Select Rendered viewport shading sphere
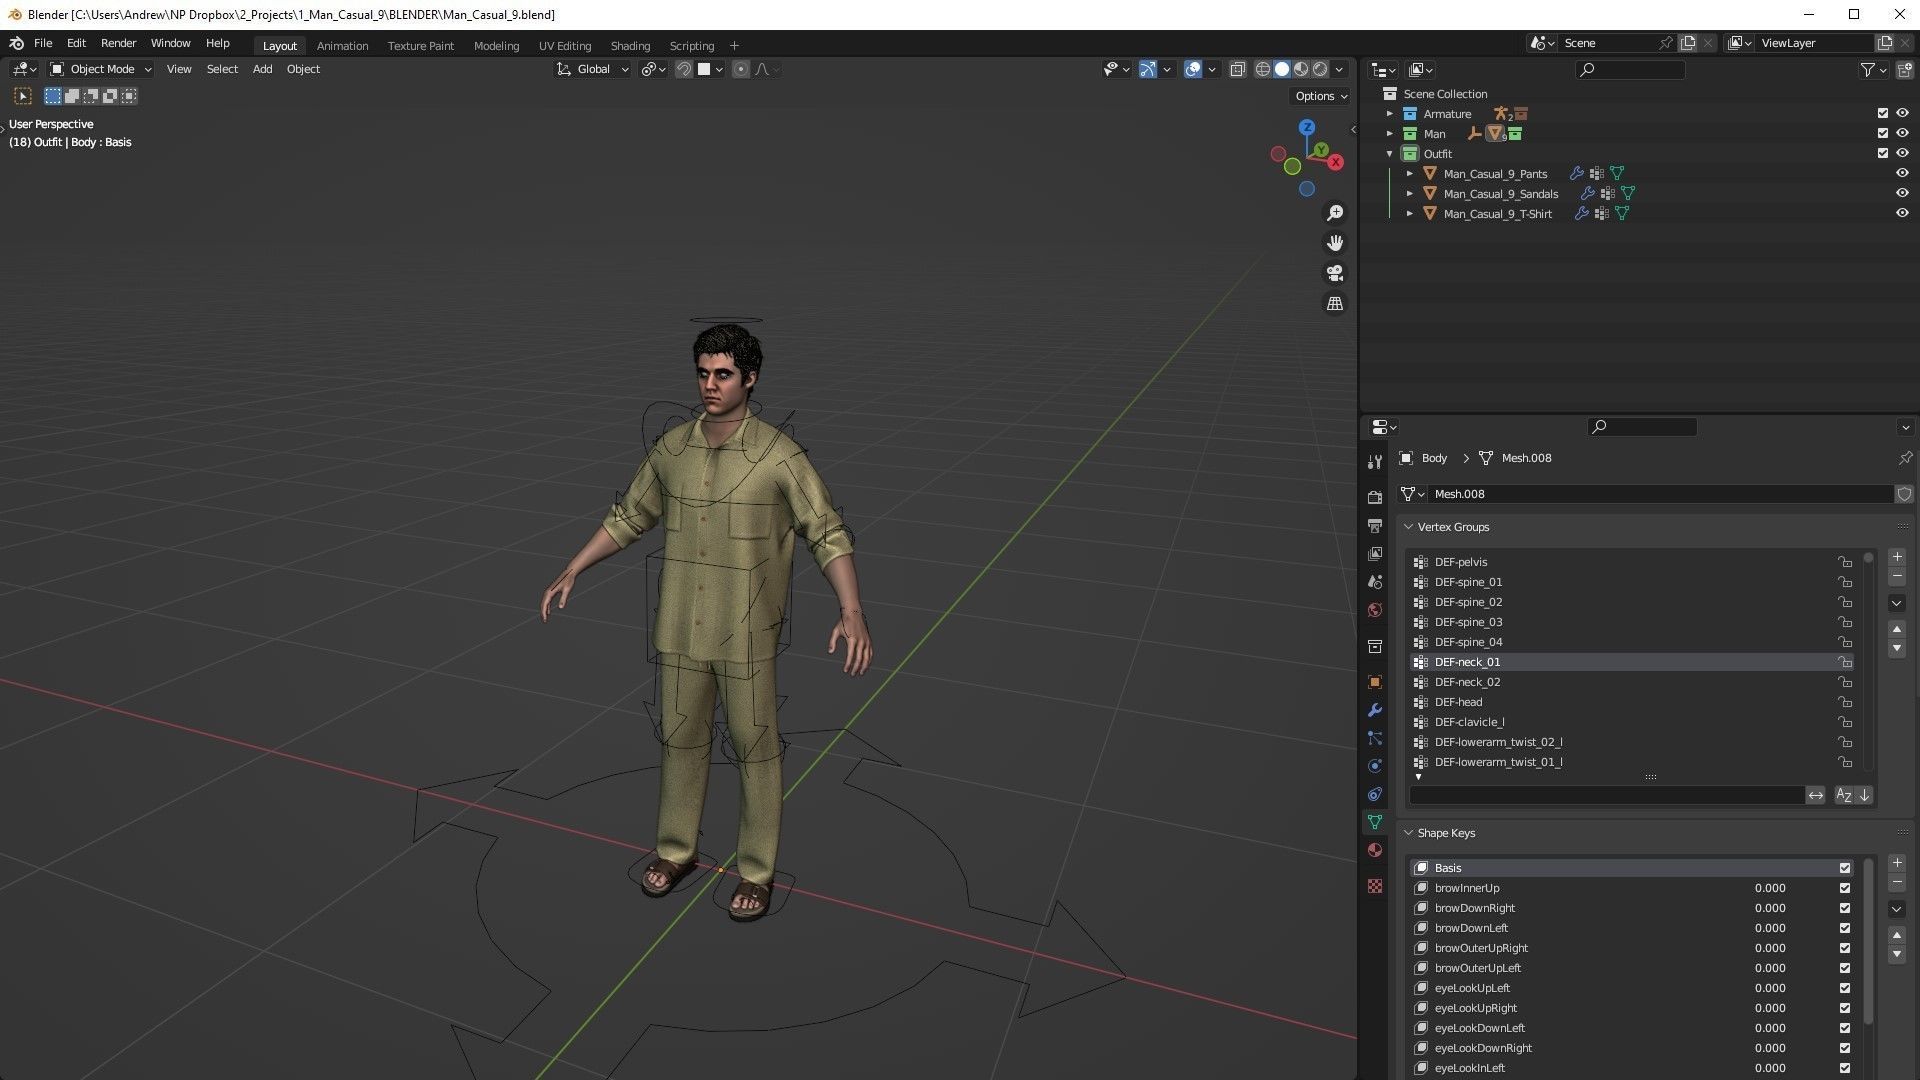The height and width of the screenshot is (1080, 1920). click(1320, 69)
